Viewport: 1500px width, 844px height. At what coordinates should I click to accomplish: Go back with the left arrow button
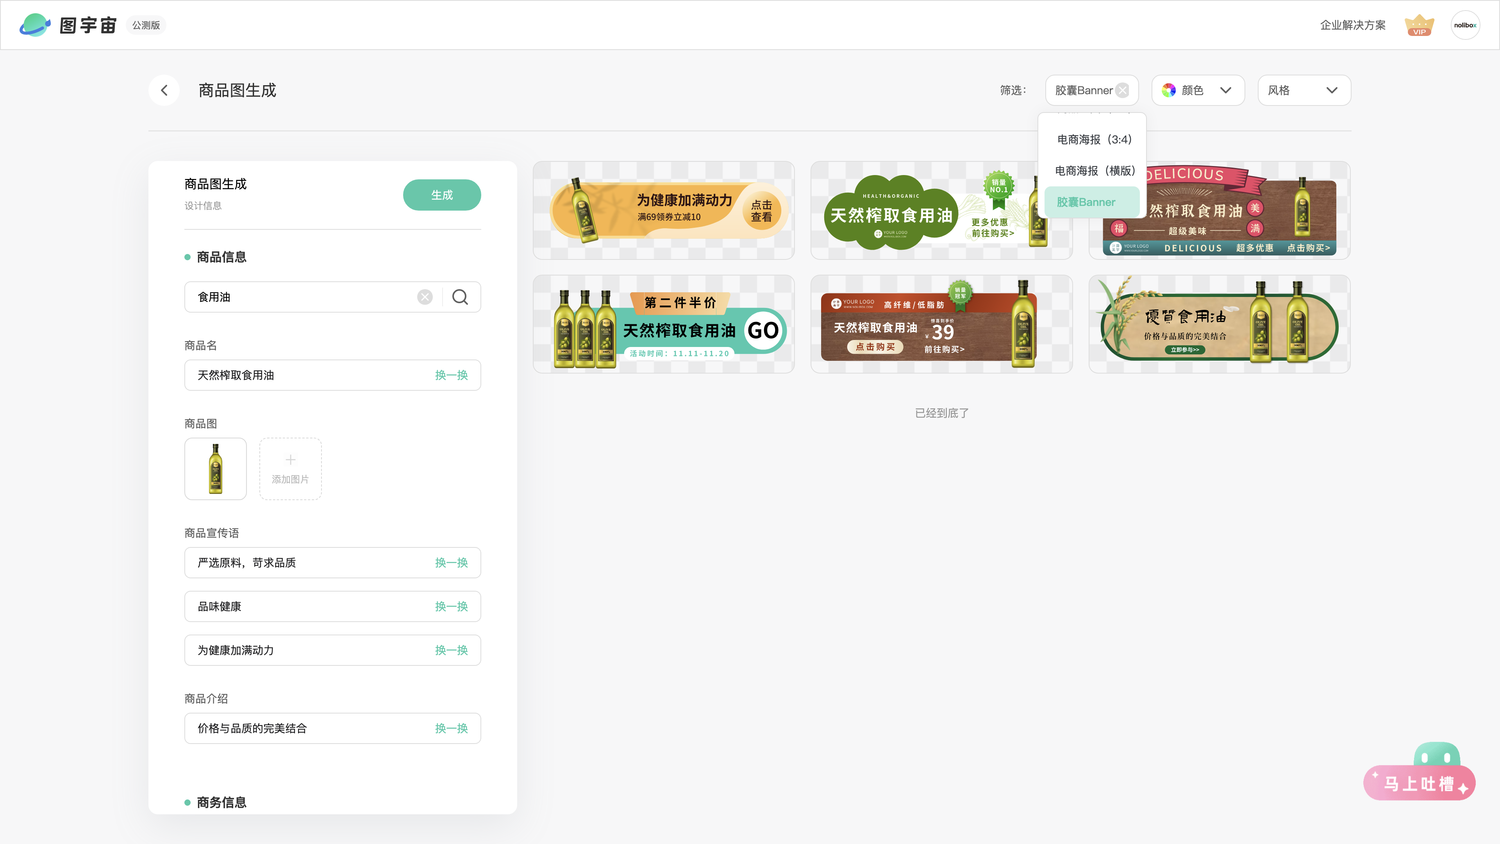[x=164, y=90]
